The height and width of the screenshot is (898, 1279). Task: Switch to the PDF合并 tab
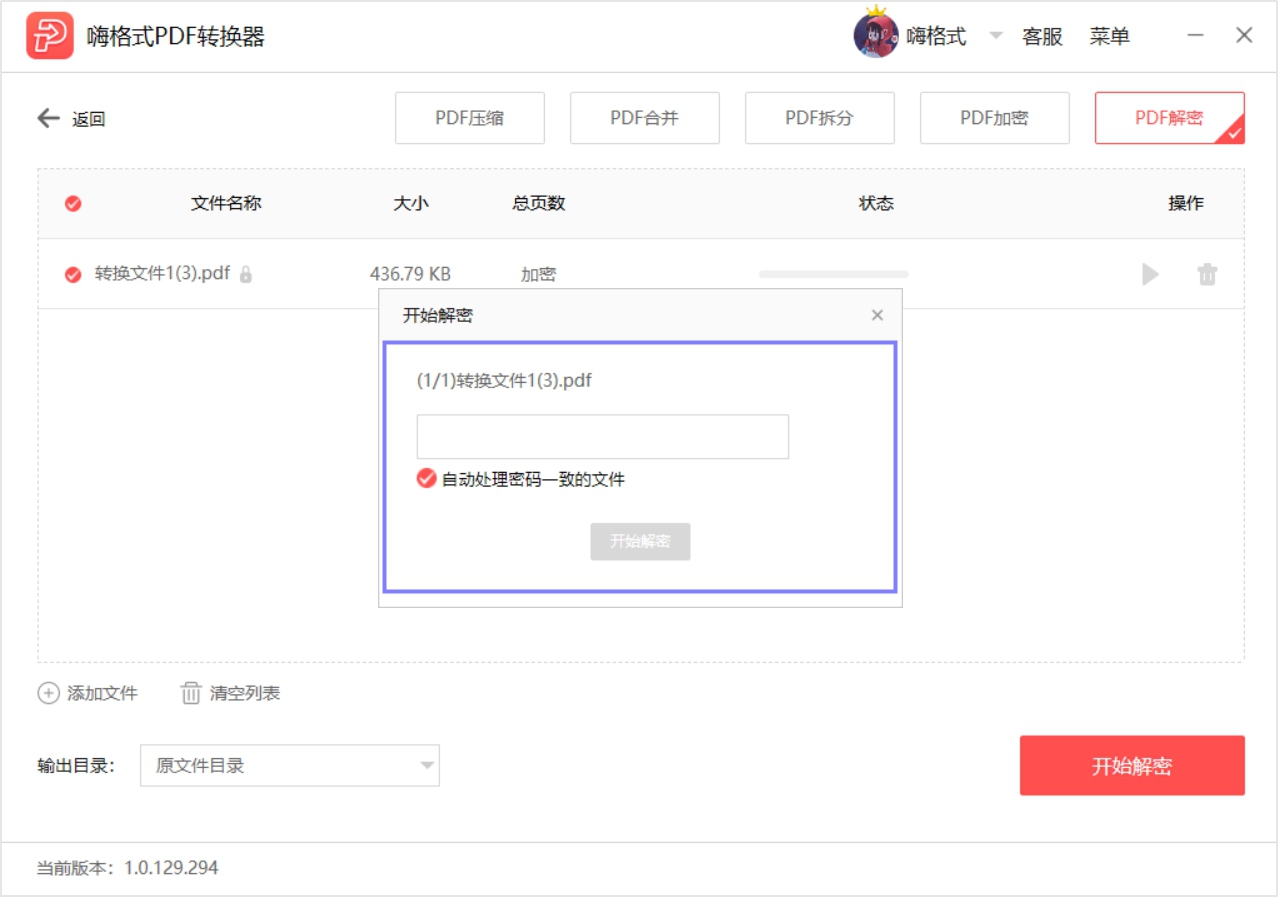(644, 117)
